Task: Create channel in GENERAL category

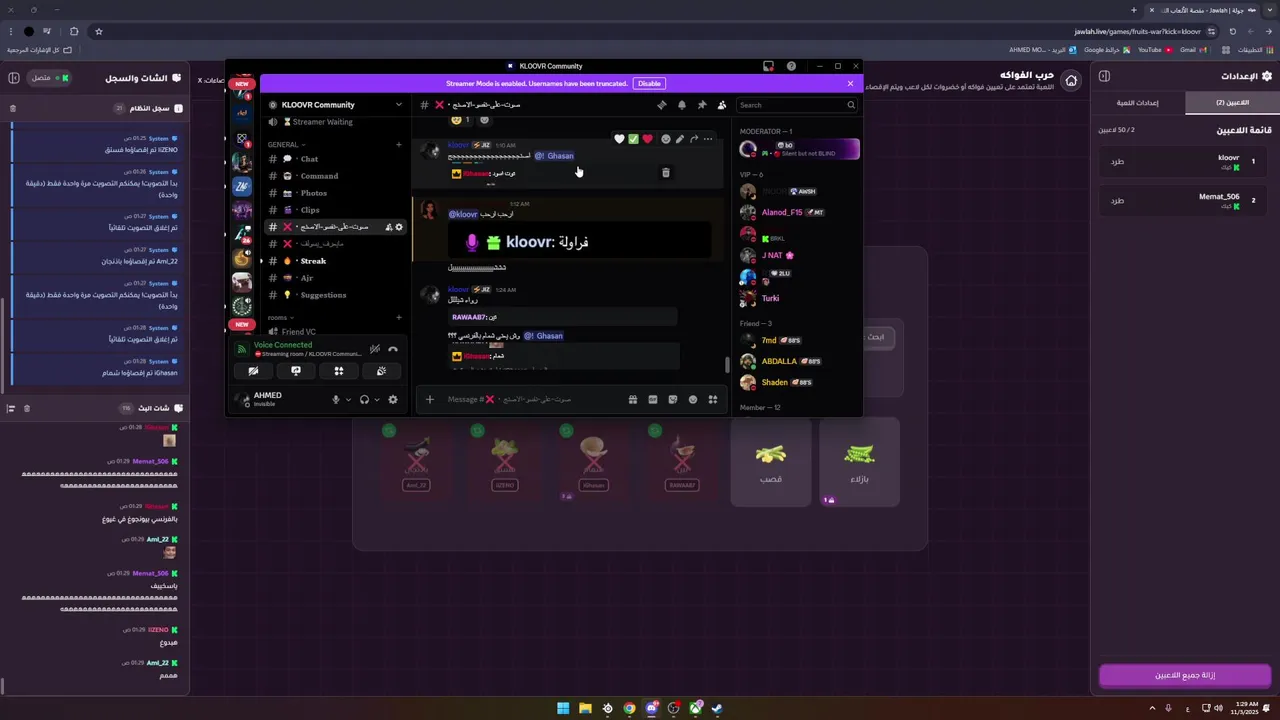Action: coord(398,145)
